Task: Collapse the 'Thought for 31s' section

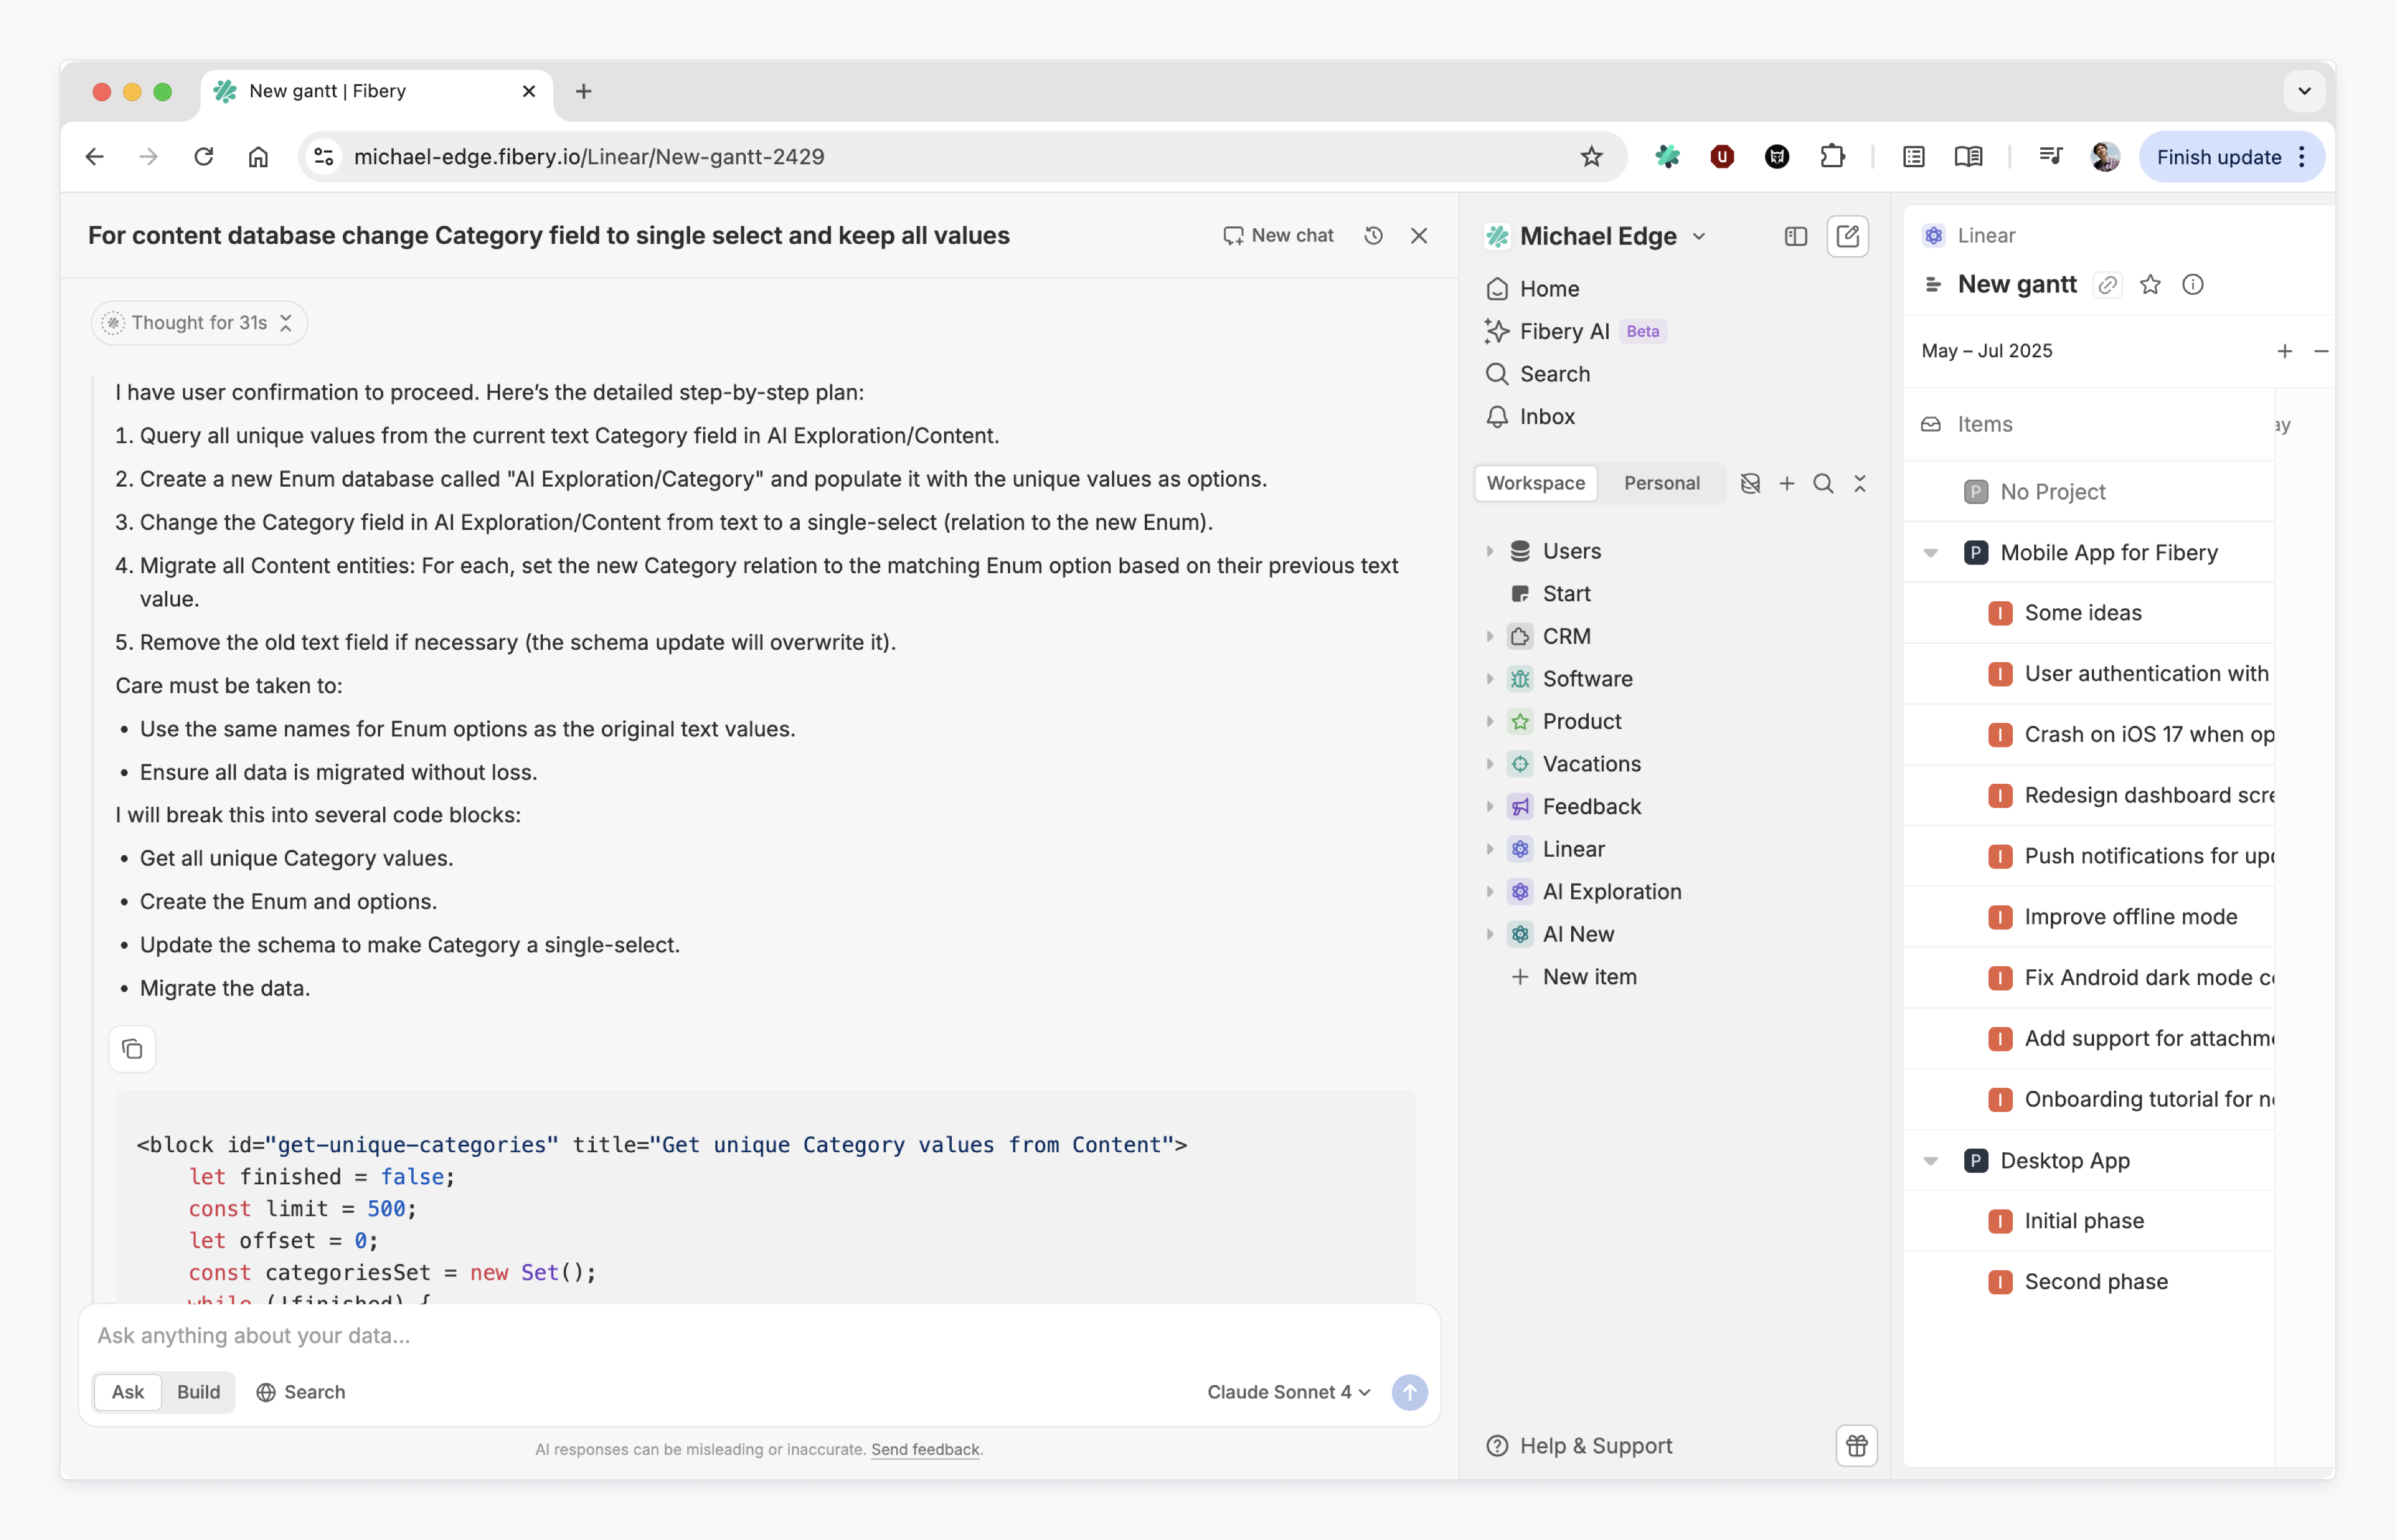Action: point(199,323)
